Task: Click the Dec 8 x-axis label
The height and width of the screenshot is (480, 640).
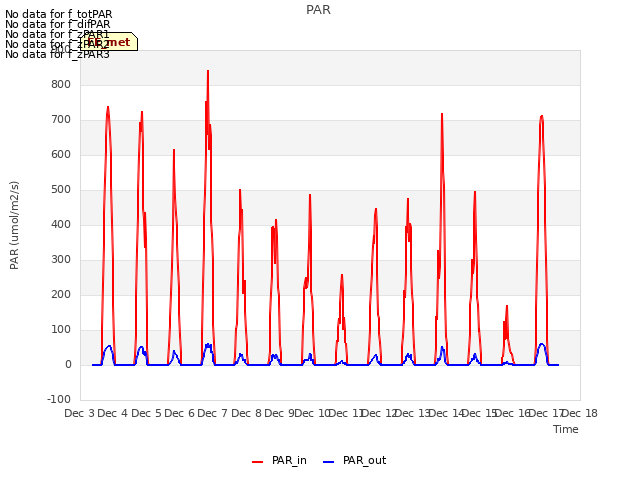Action: (246, 413)
